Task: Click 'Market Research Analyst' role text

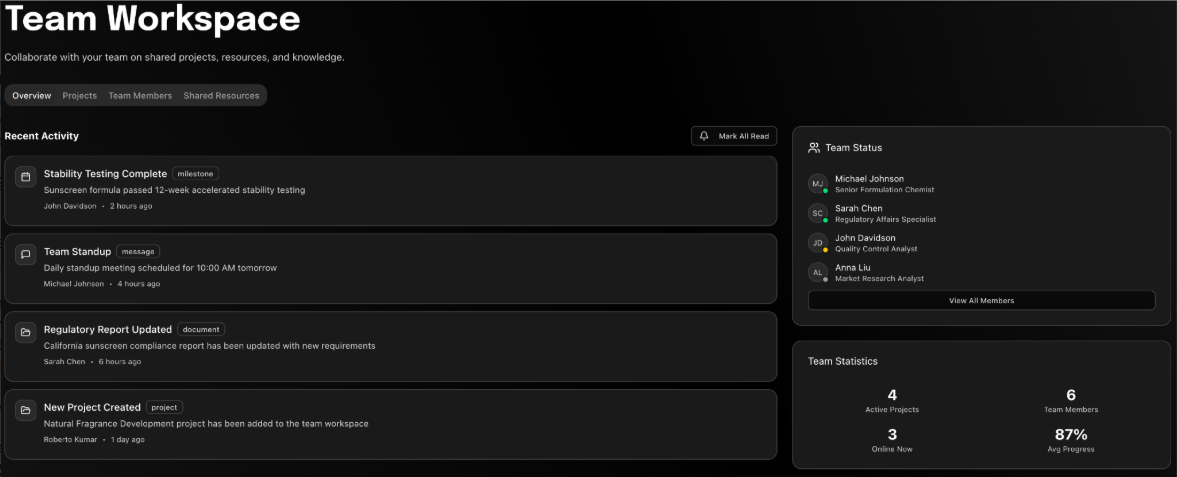Action: tap(879, 278)
